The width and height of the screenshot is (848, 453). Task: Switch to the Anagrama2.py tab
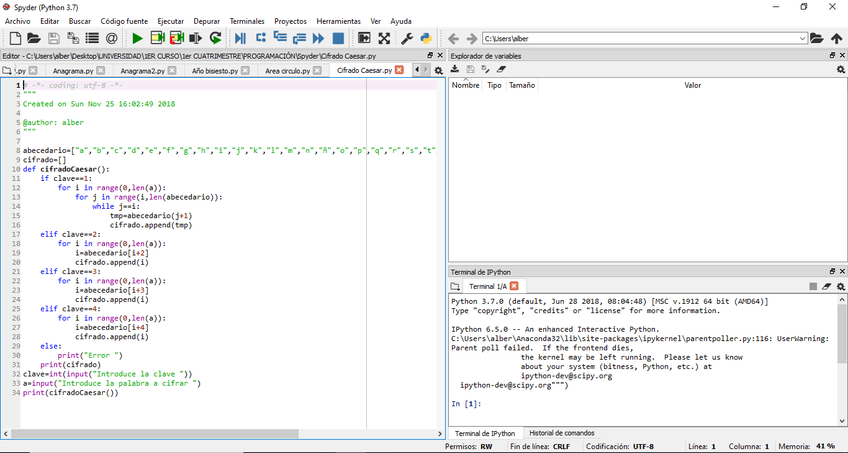click(x=142, y=71)
